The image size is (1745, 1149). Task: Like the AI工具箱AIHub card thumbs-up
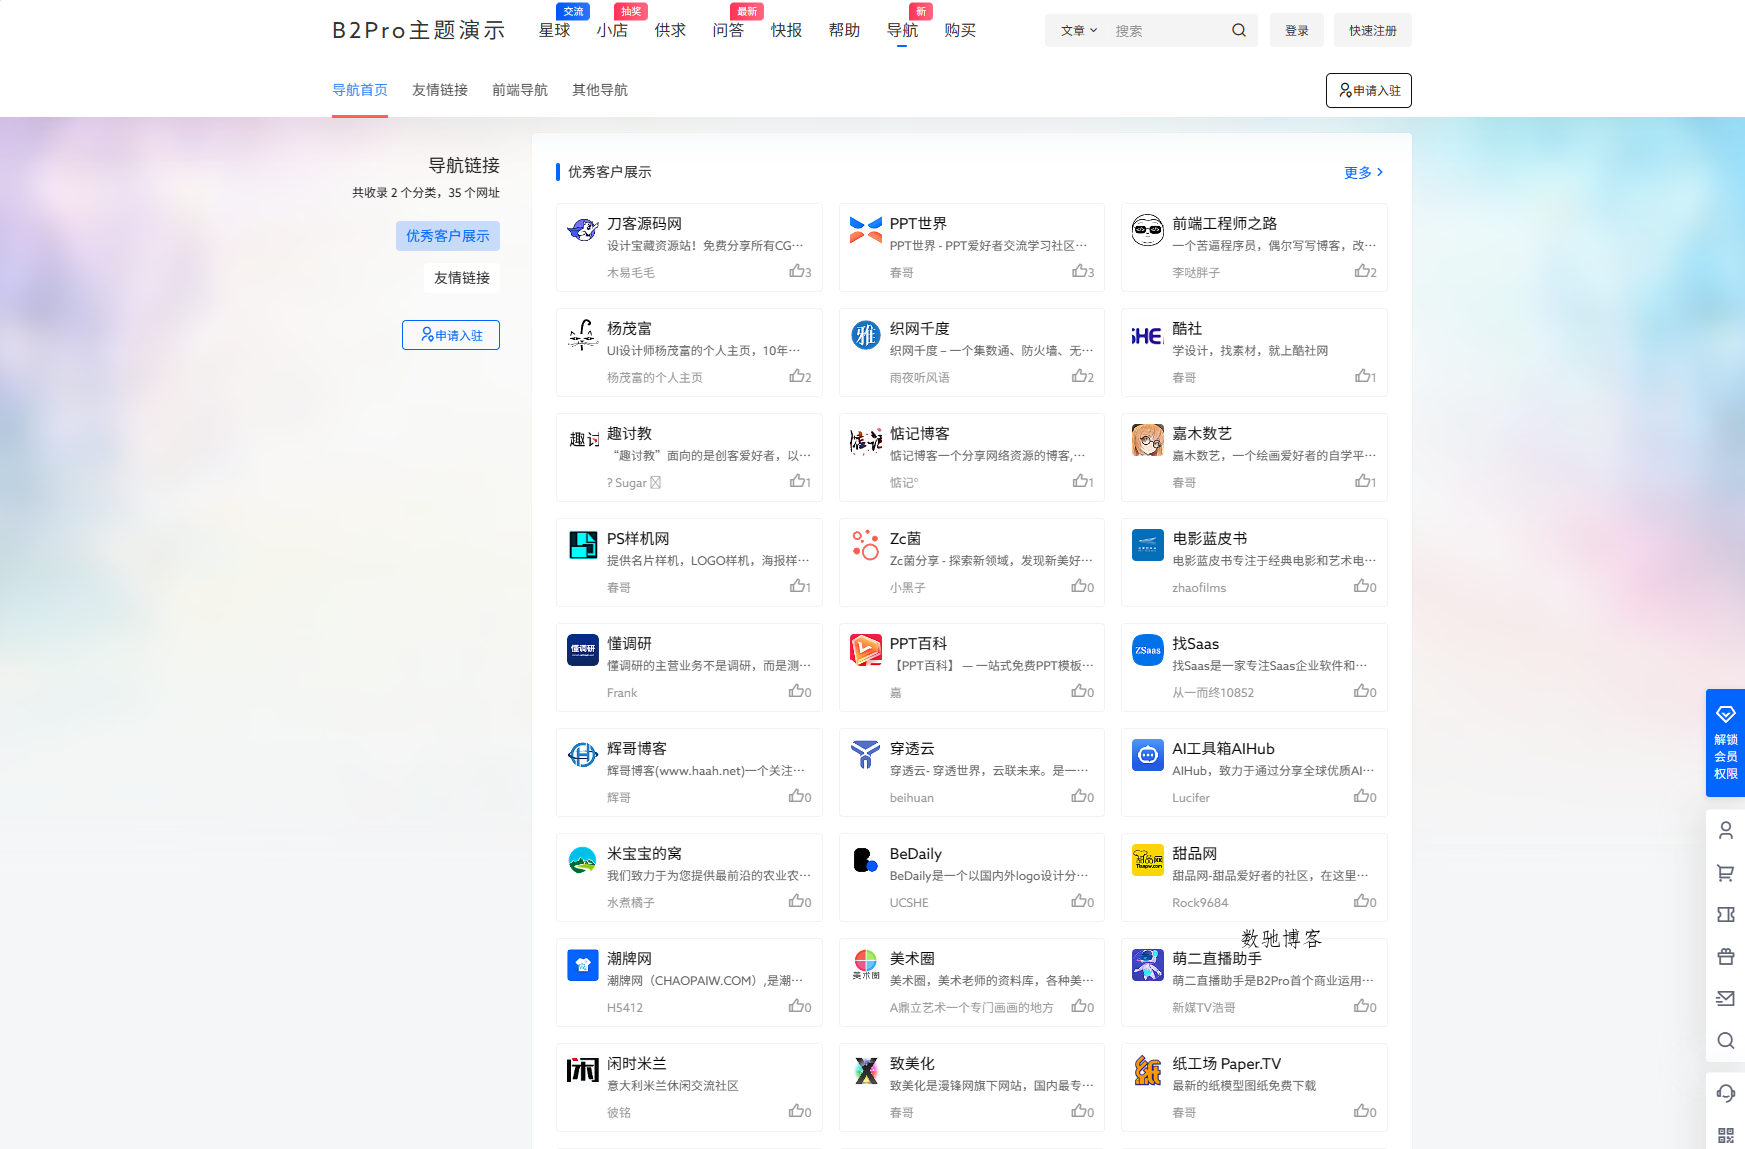click(1366, 796)
